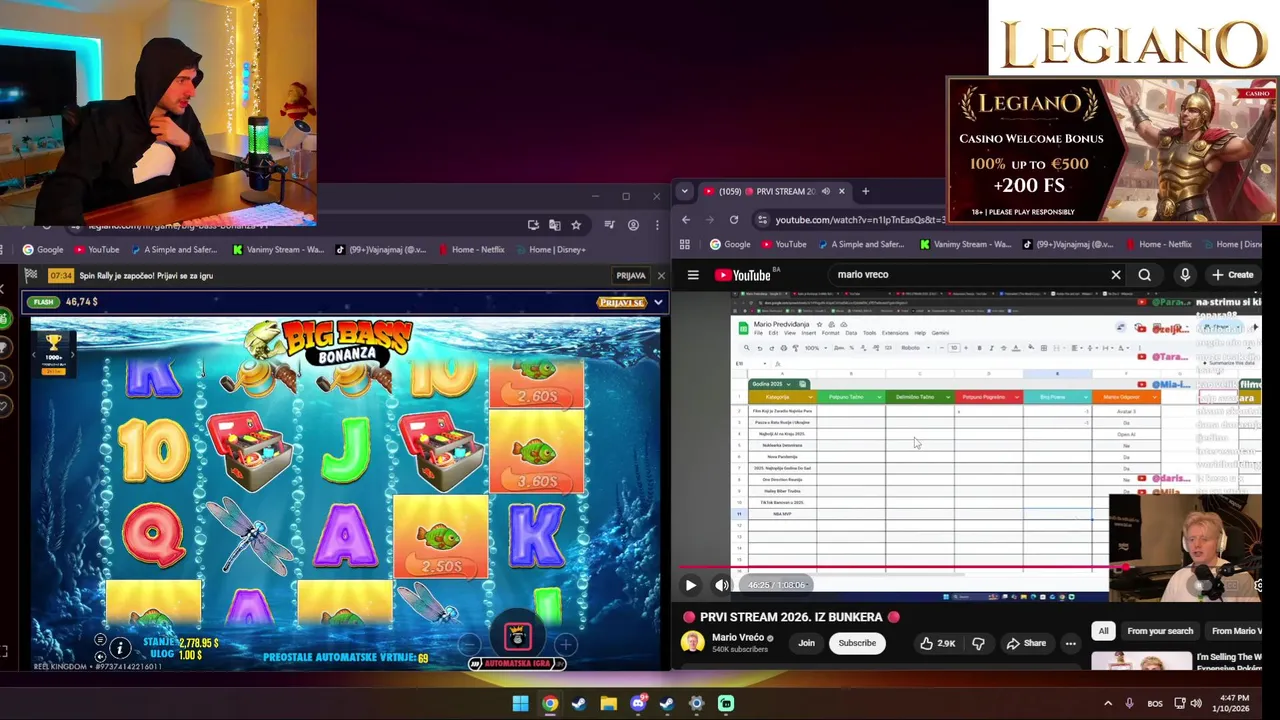Screen dimensions: 1280x720
Task: Click install app icon in casino address bar
Action: click(533, 225)
